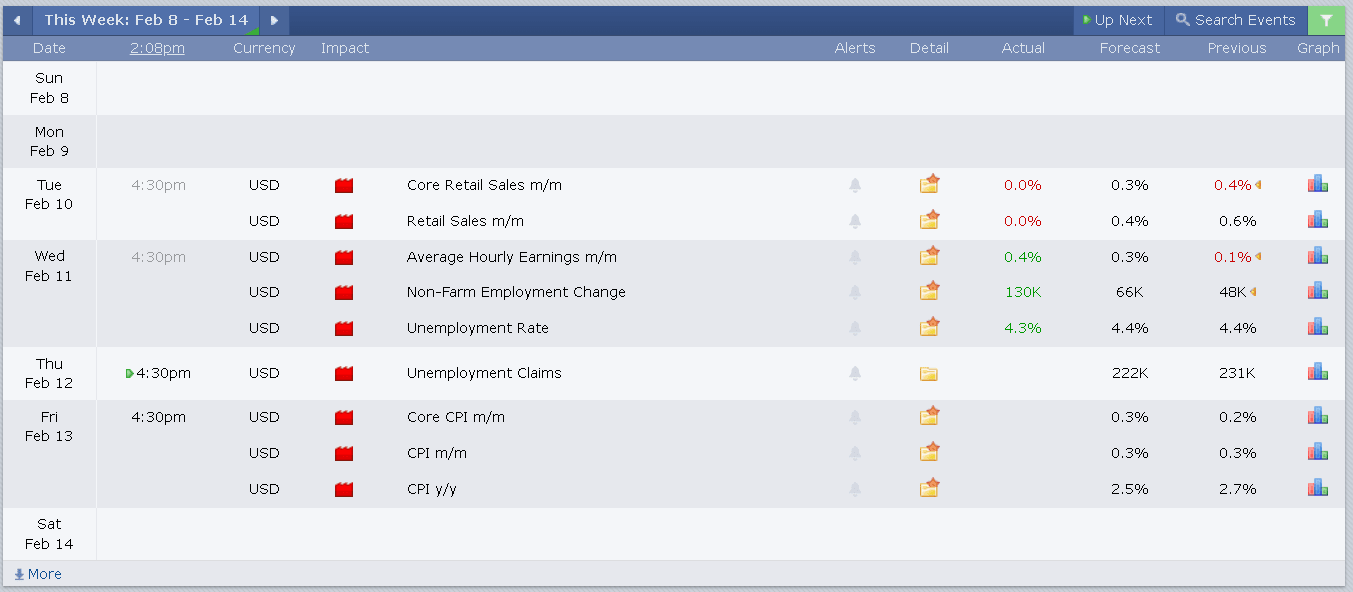Open graph for Core Retail Sales m/m
The image size is (1353, 592).
tap(1317, 184)
